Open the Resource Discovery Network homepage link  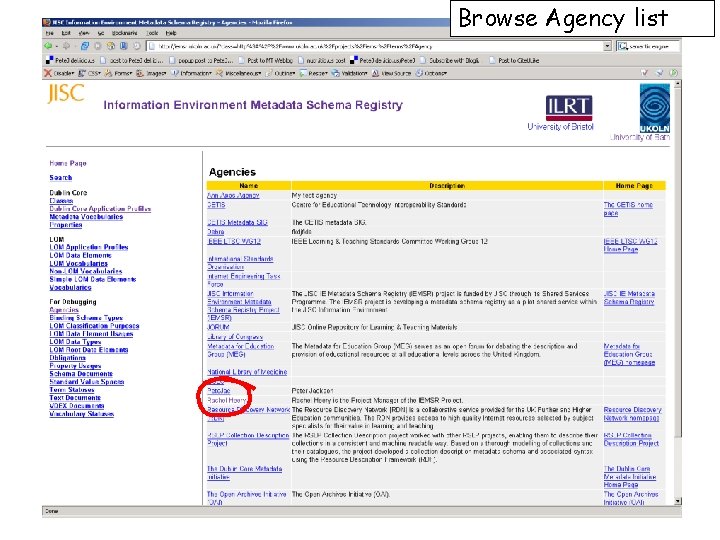click(632, 414)
